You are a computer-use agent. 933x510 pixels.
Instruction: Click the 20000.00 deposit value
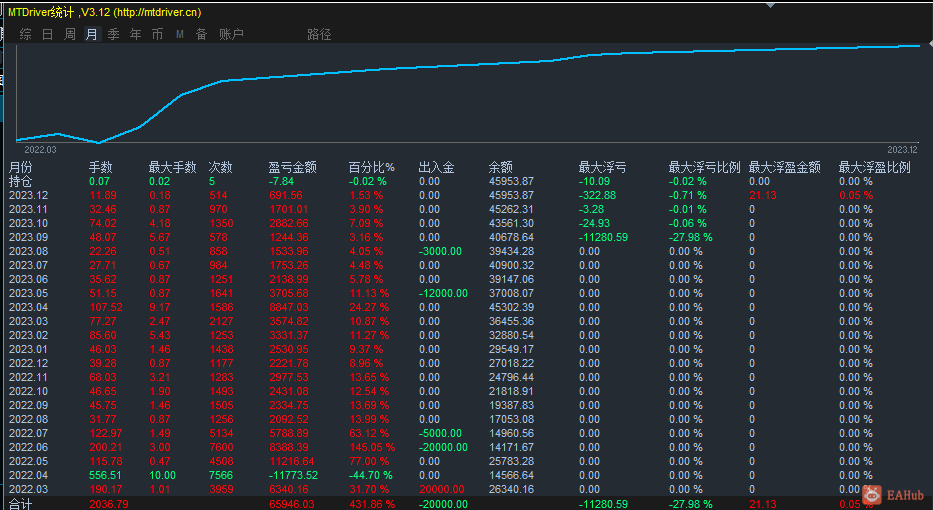[x=441, y=489]
